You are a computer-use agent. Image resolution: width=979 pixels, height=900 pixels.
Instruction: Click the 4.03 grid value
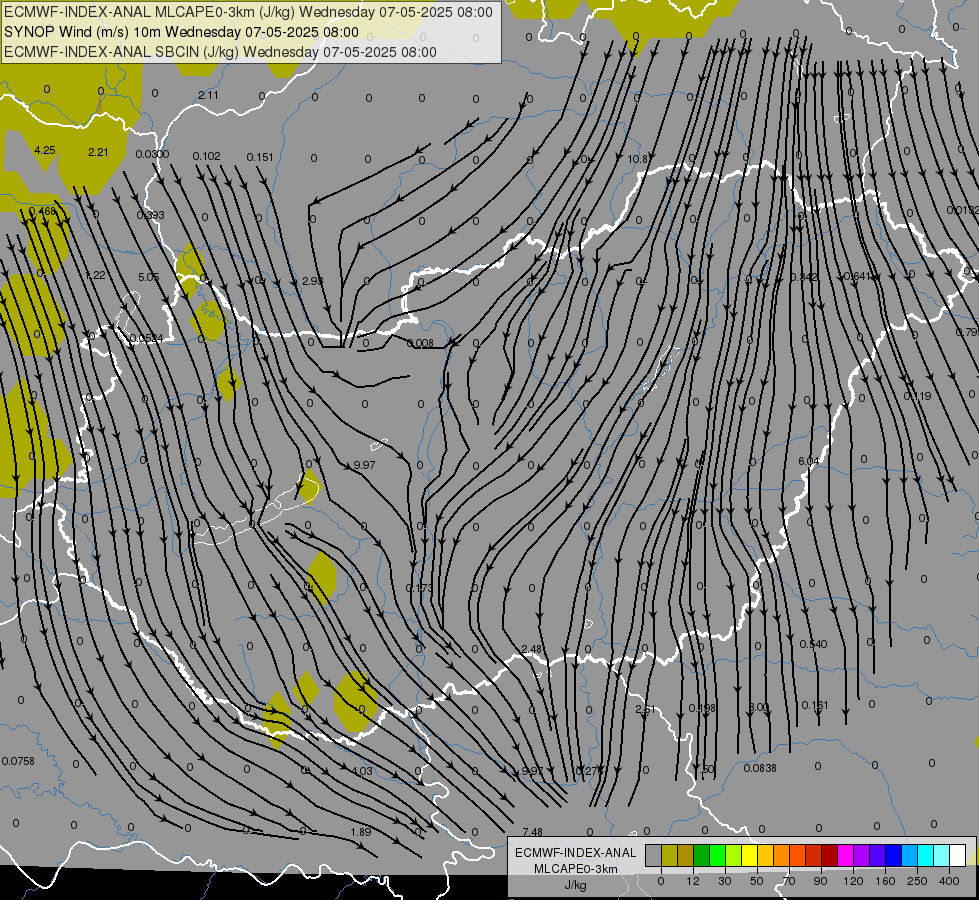click(362, 771)
